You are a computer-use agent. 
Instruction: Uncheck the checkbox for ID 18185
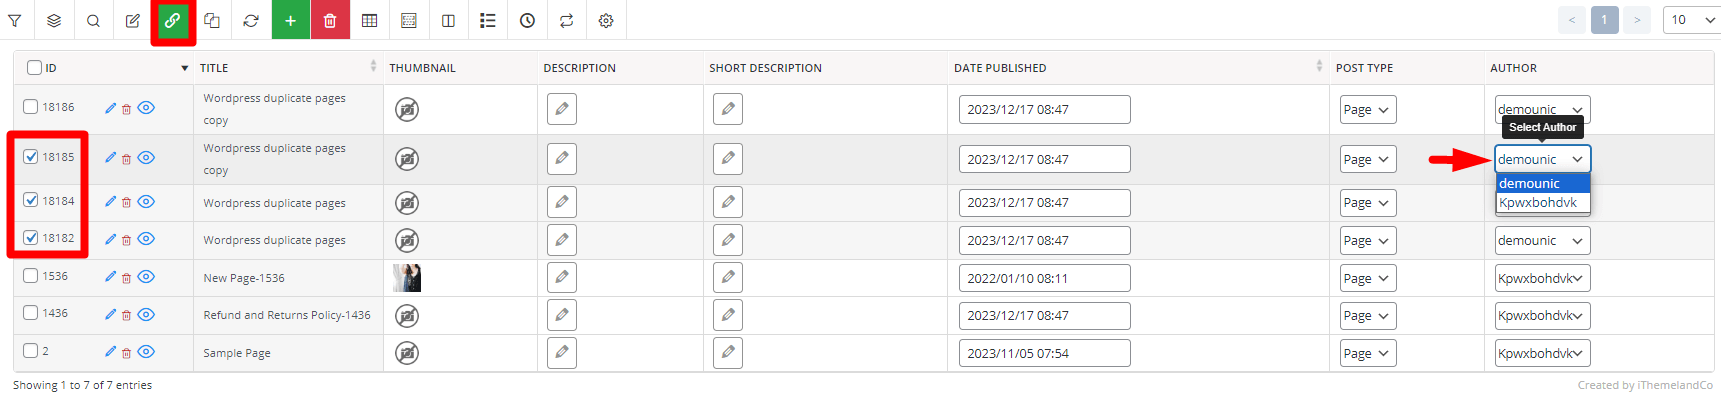point(31,157)
